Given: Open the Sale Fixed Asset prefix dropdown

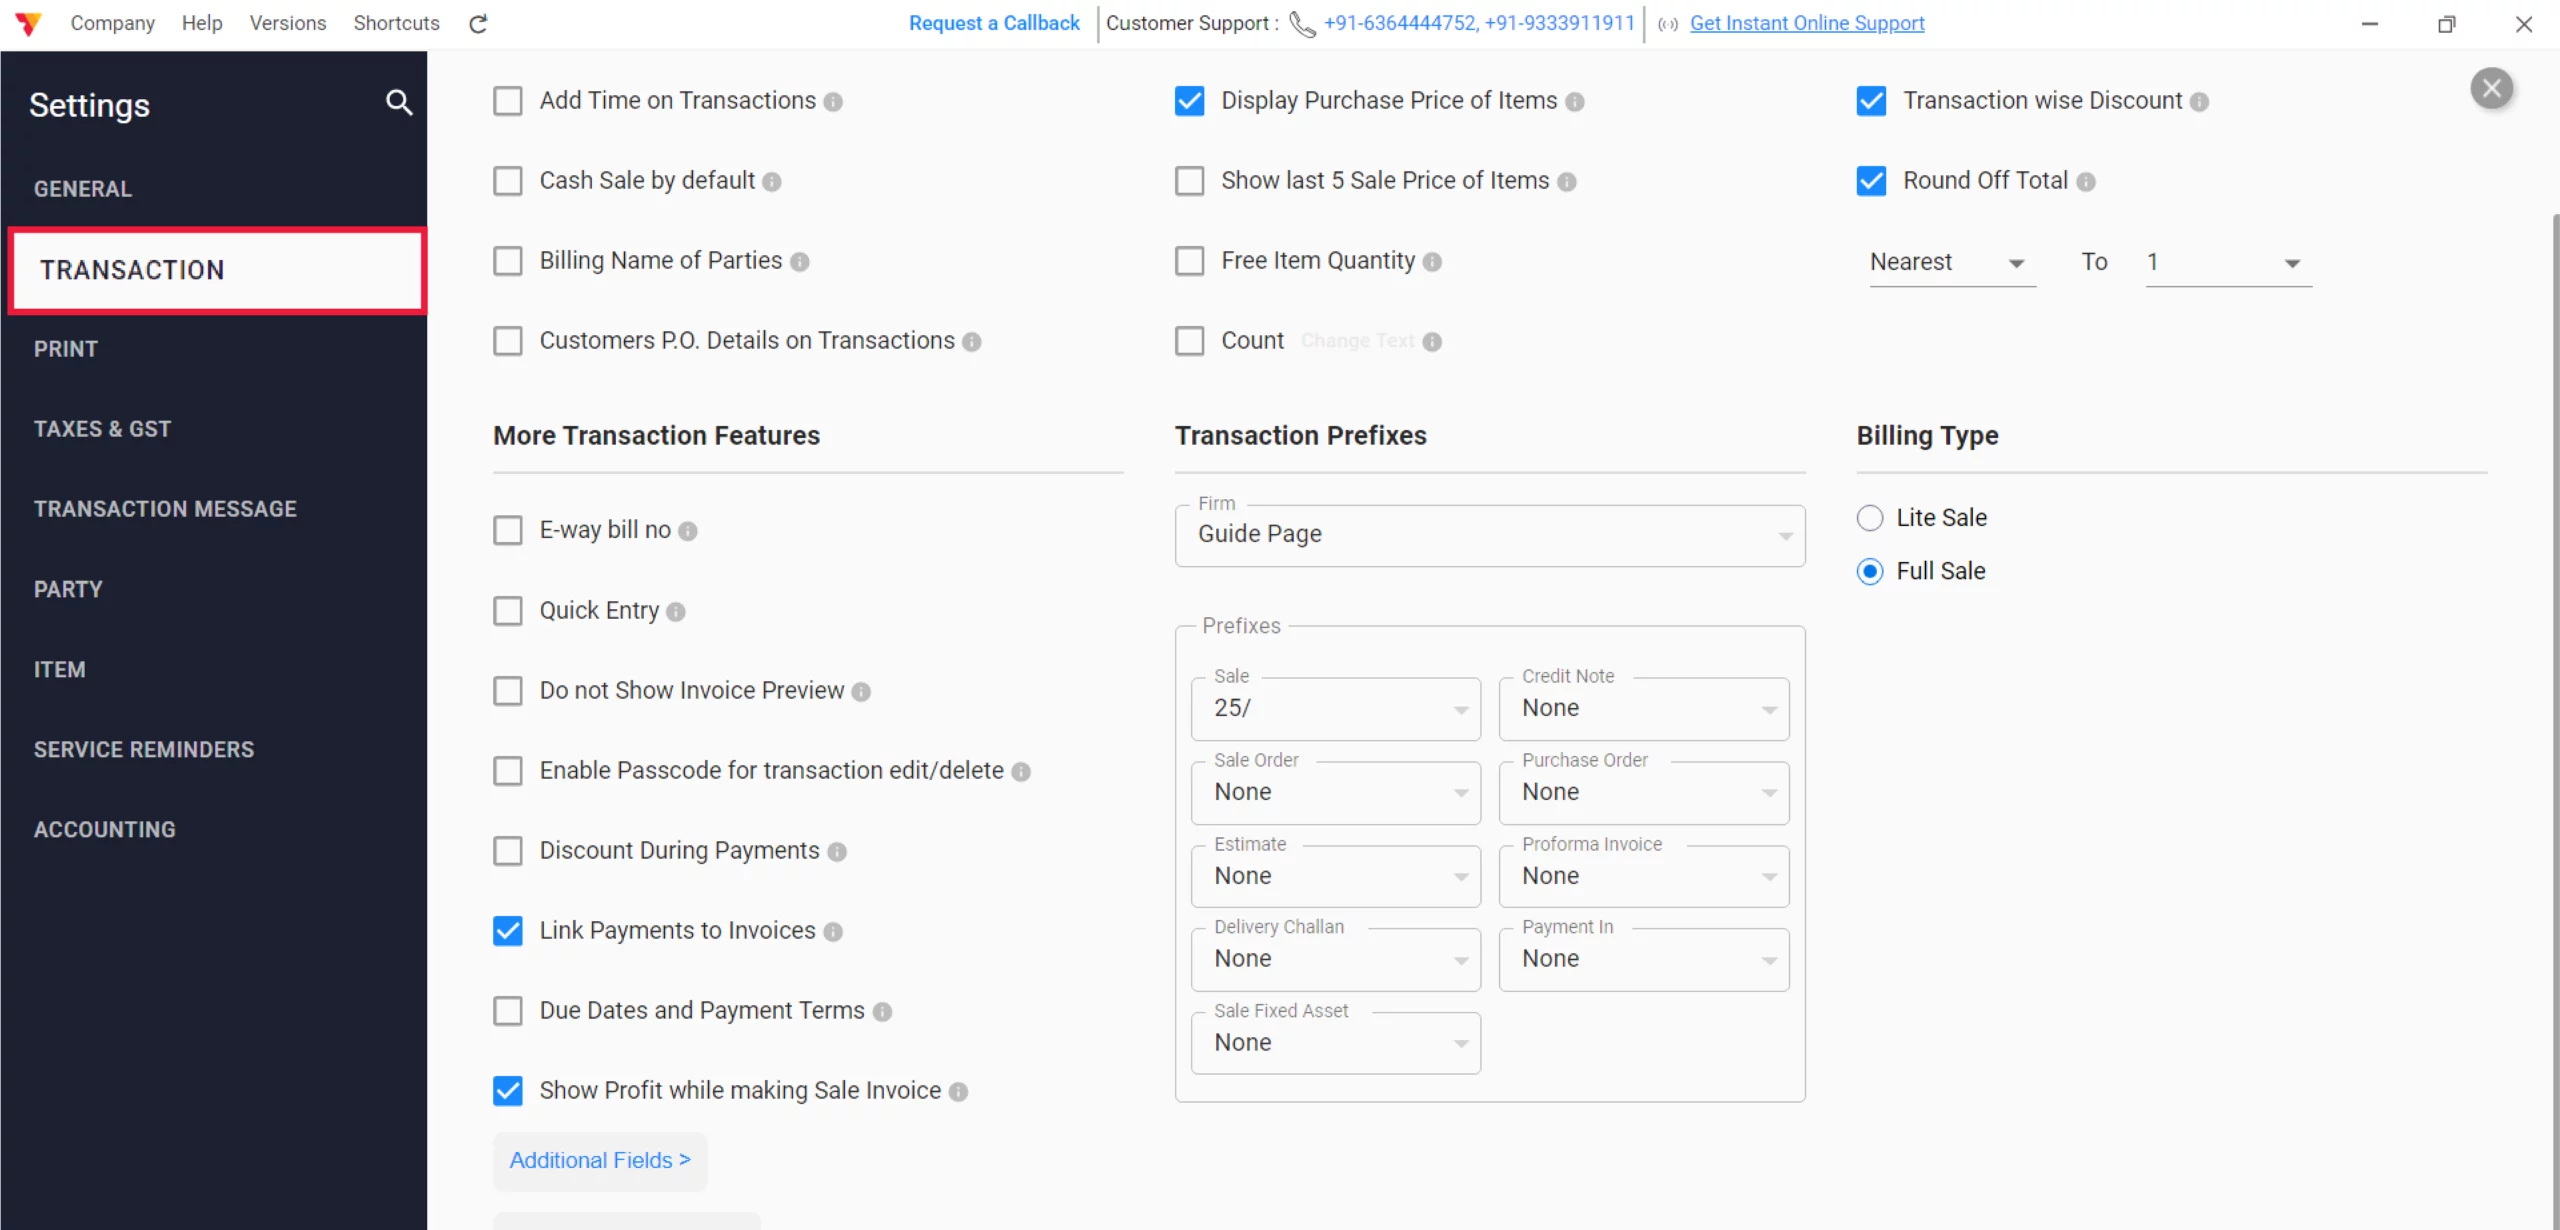Looking at the screenshot, I should [x=1335, y=1044].
